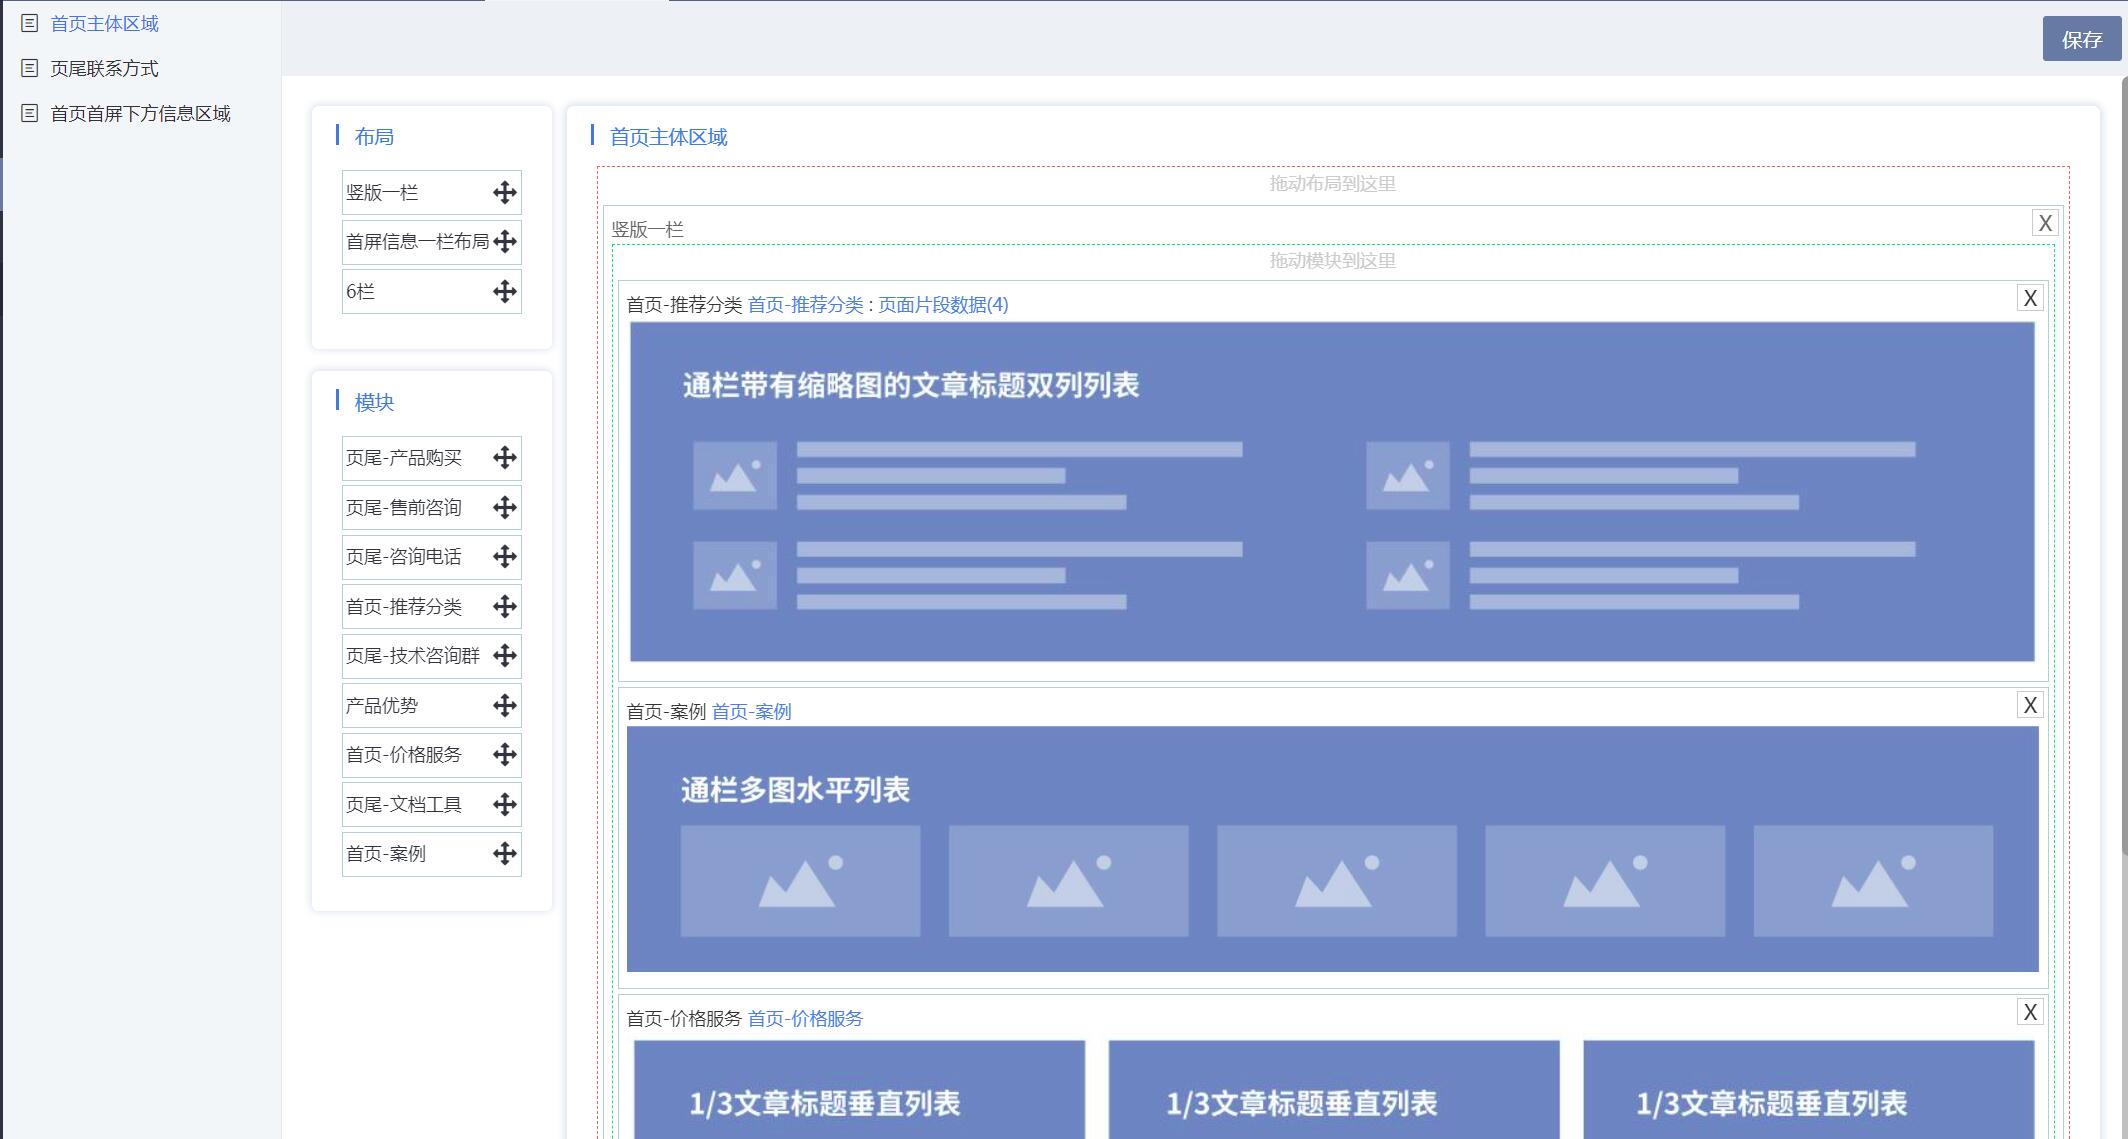Click move handle of 页尾-文档工具 module
This screenshot has width=2128, height=1139.
pyautogui.click(x=505, y=805)
